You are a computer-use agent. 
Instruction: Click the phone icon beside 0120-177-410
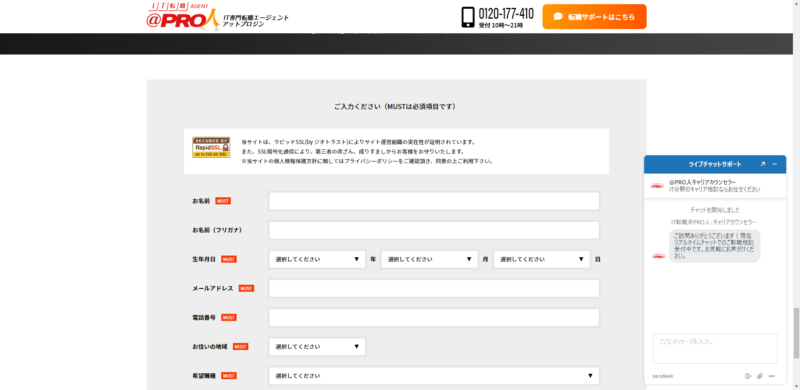(468, 17)
